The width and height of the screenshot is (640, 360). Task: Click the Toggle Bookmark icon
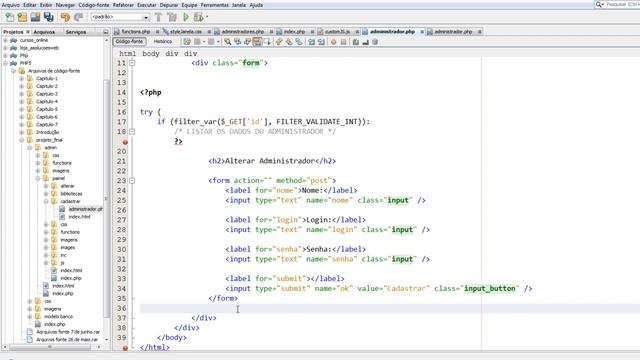coord(299,42)
